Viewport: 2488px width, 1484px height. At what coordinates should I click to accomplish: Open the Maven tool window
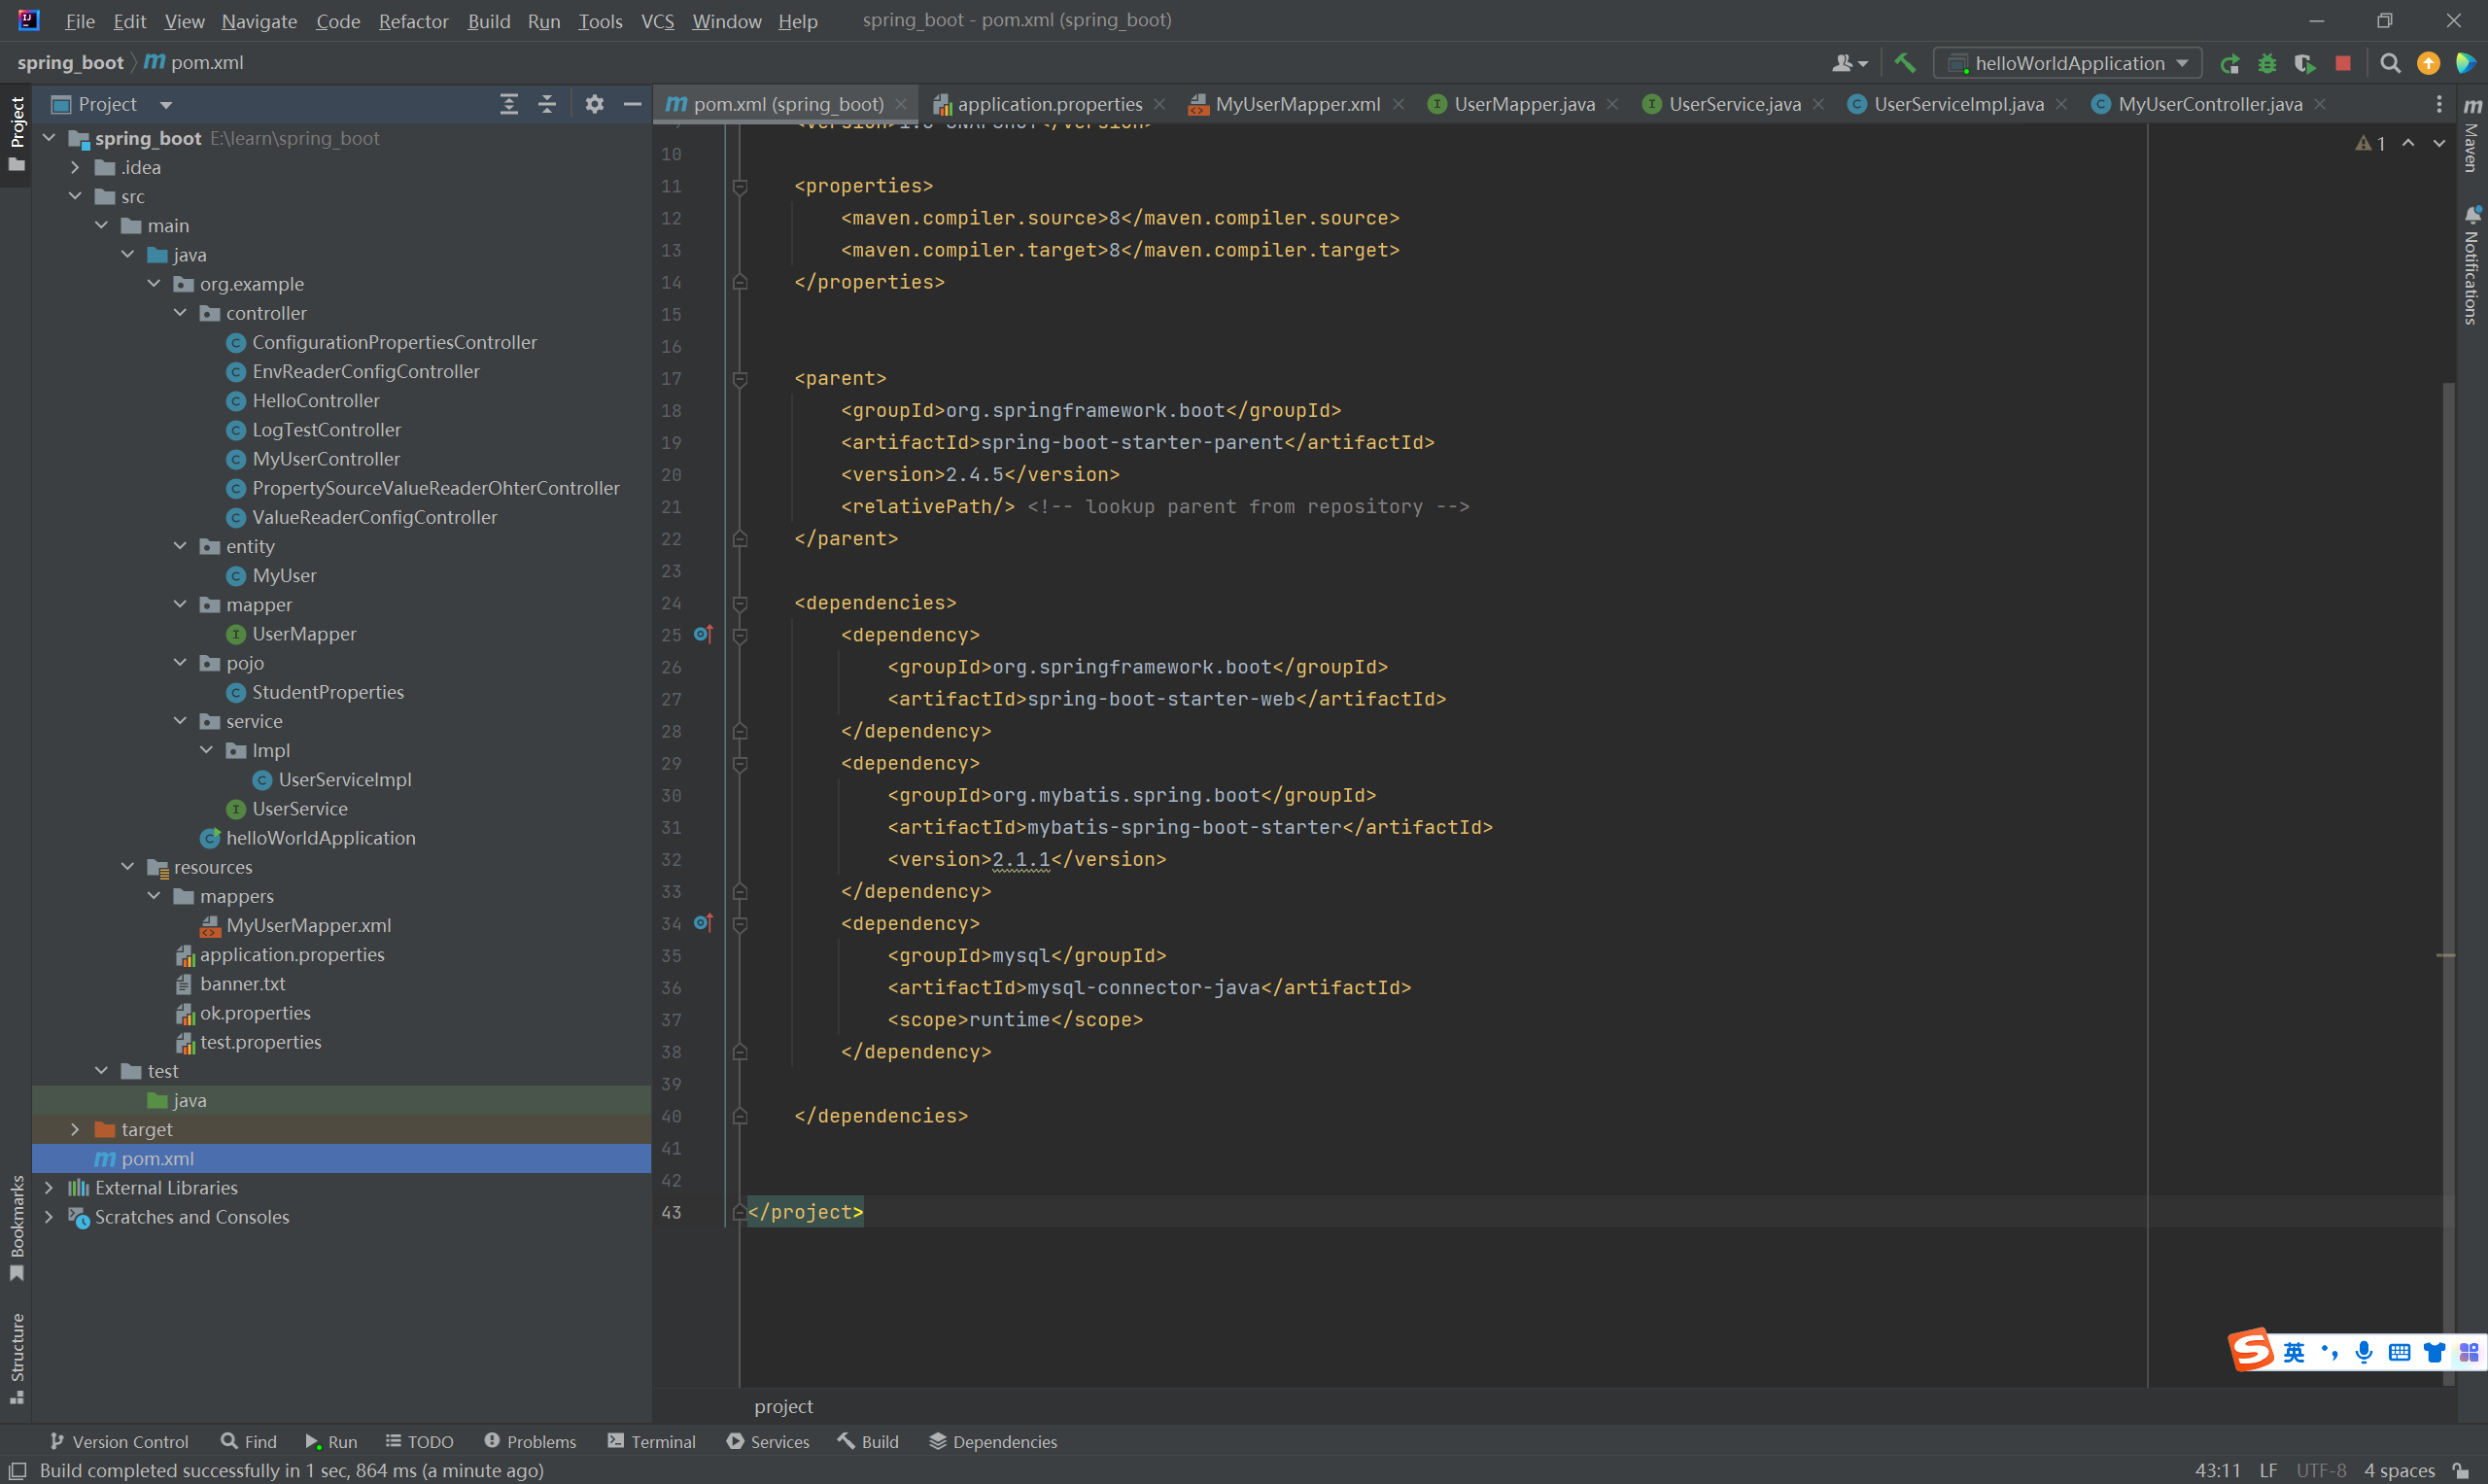[x=2472, y=138]
